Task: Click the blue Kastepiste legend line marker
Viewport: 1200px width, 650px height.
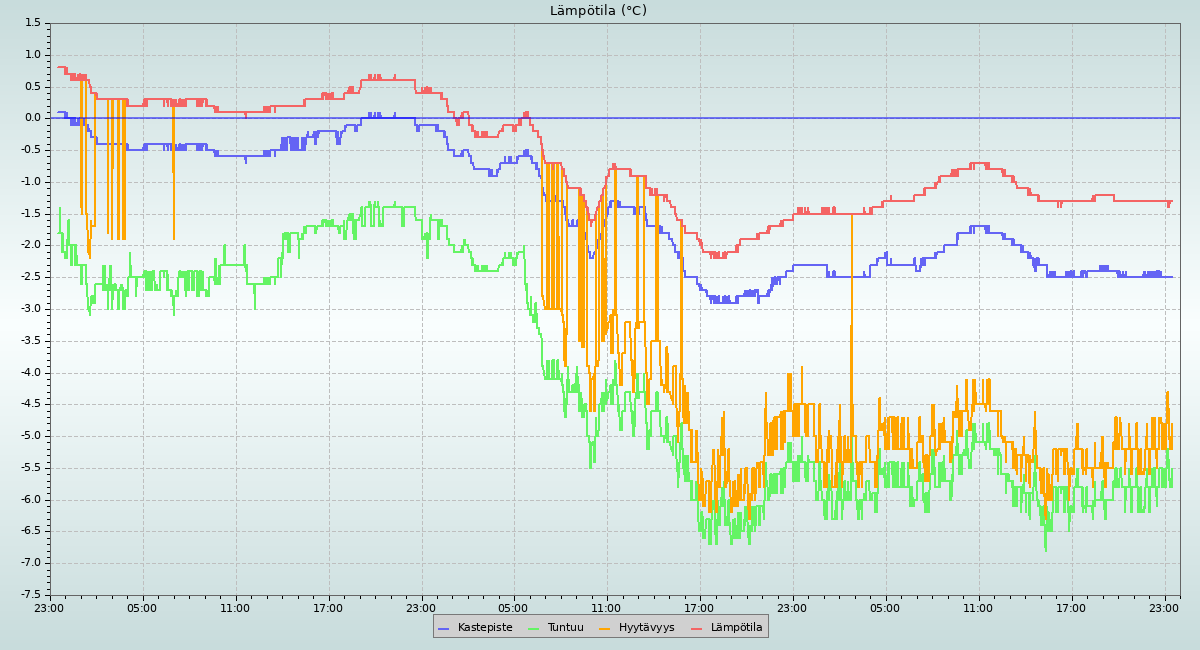Action: pyautogui.click(x=444, y=627)
